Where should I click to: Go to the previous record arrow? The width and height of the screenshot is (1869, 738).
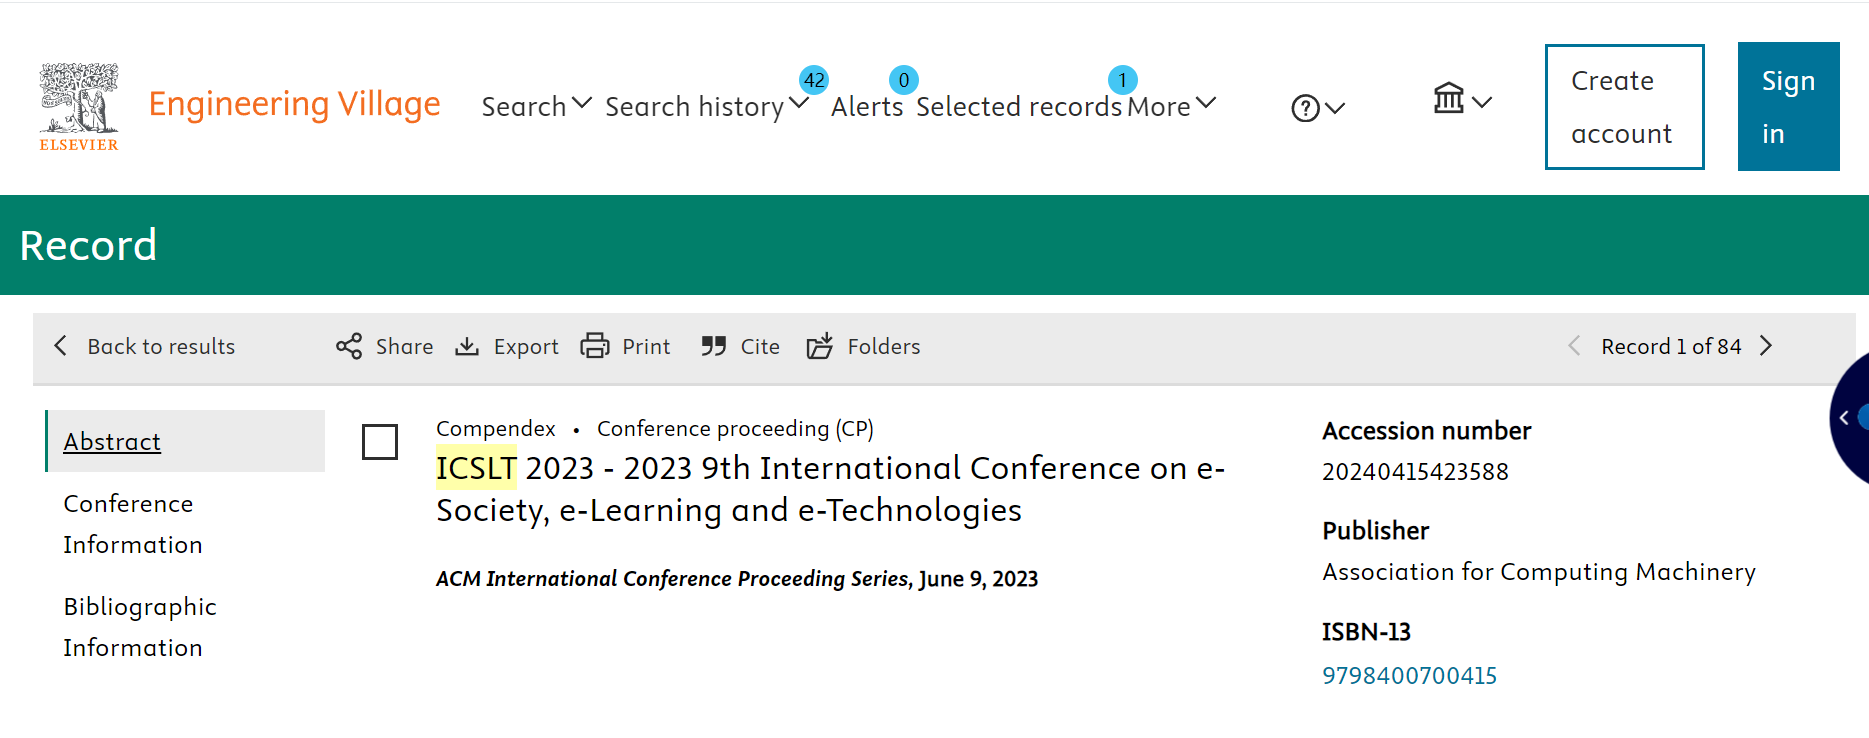pos(1574,346)
